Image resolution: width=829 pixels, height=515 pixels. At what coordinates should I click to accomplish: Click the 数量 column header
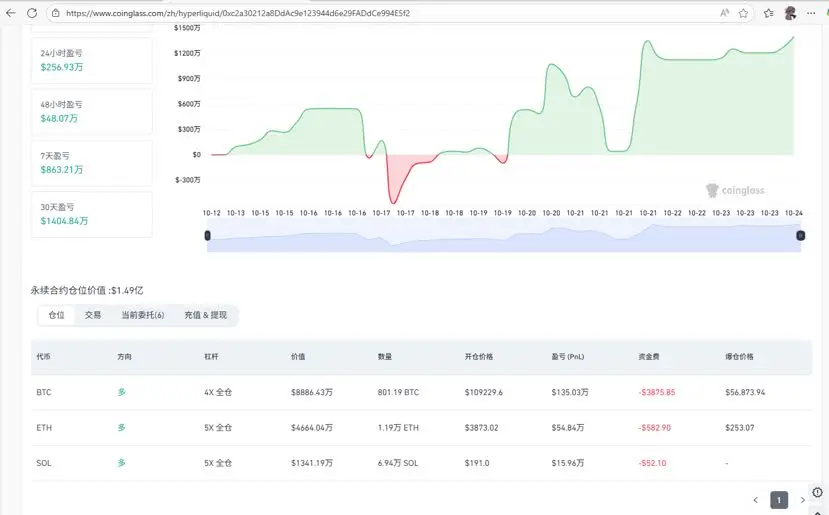point(385,357)
